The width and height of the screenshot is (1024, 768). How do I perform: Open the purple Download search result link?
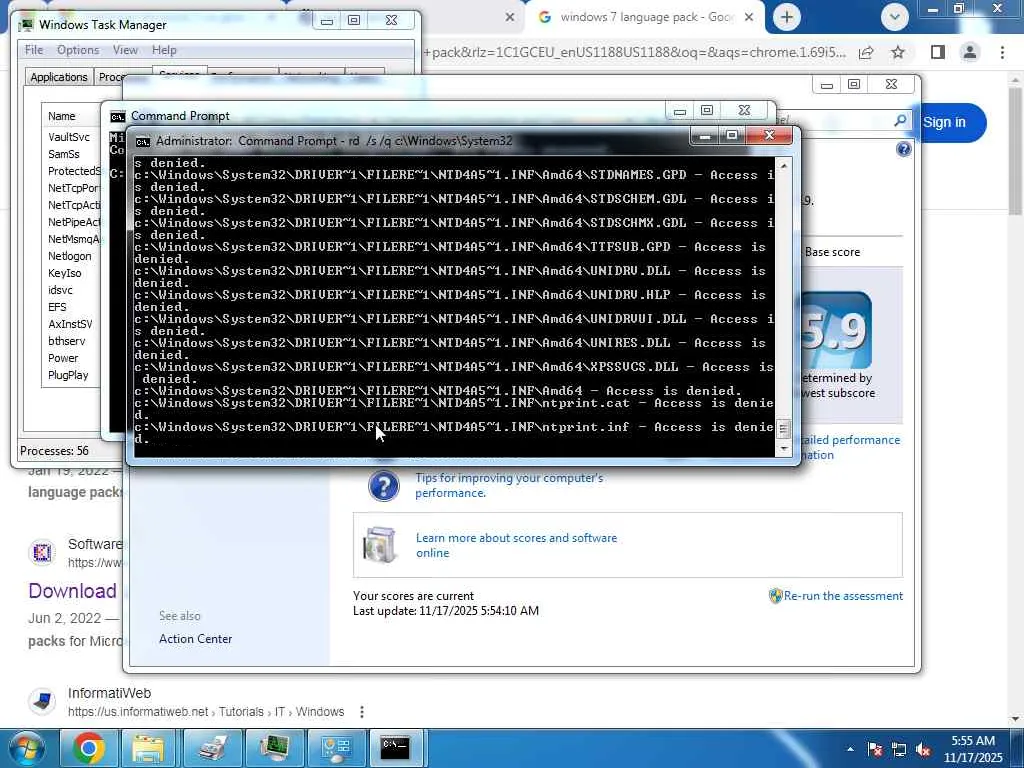coord(72,591)
